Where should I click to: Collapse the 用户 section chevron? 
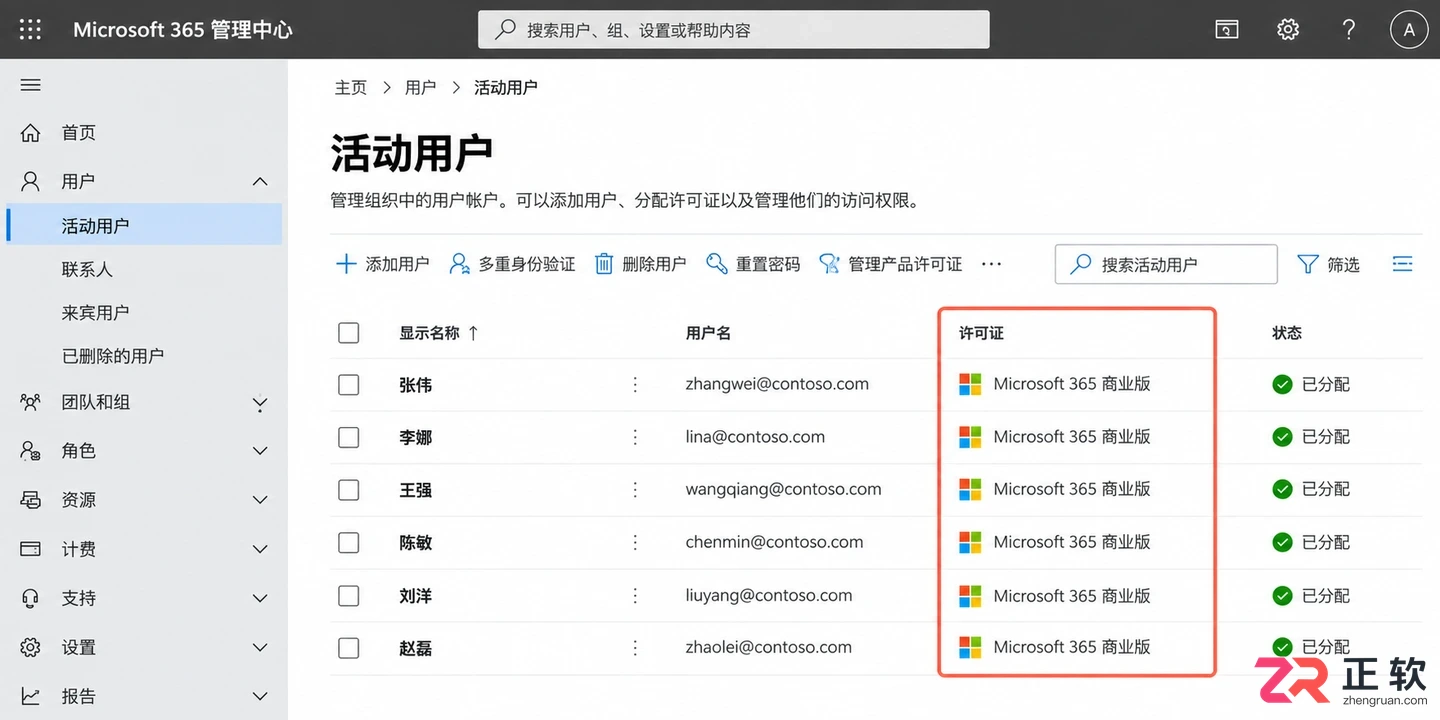(260, 181)
